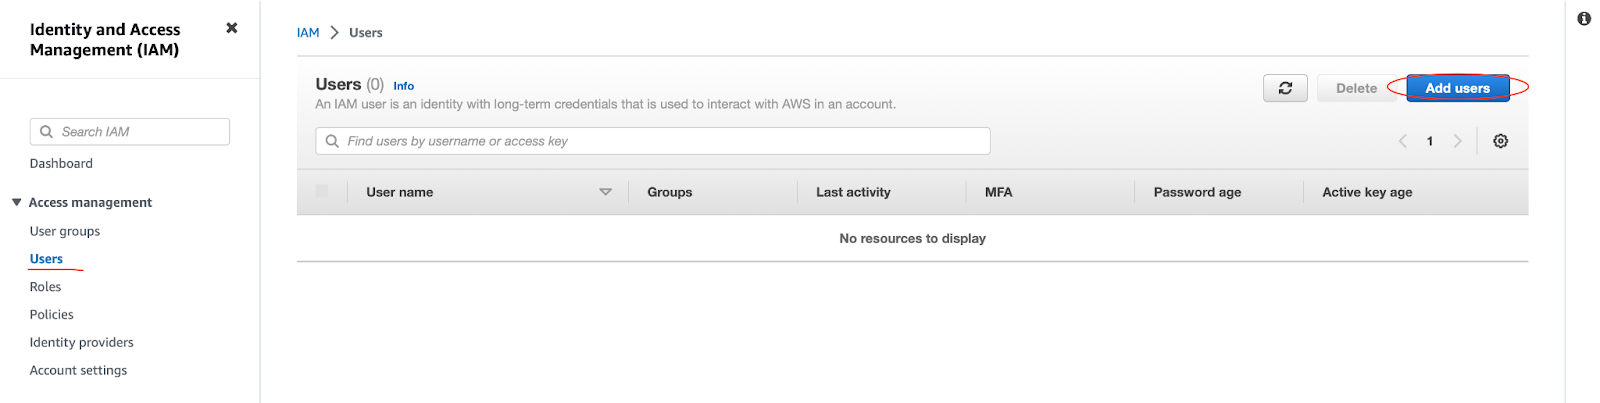Image resolution: width=1600 pixels, height=403 pixels.
Task: Go to previous page arrow
Action: click(1403, 141)
